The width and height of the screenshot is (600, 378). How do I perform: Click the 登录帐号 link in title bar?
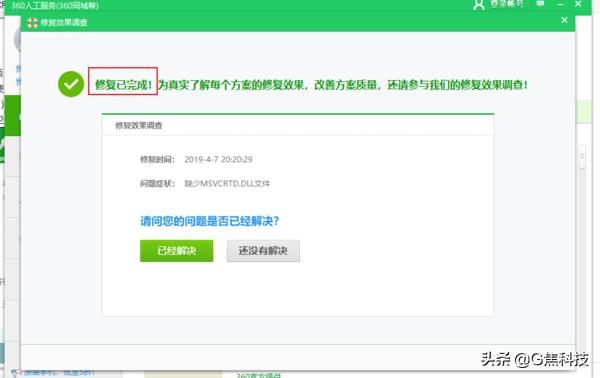[x=507, y=4]
